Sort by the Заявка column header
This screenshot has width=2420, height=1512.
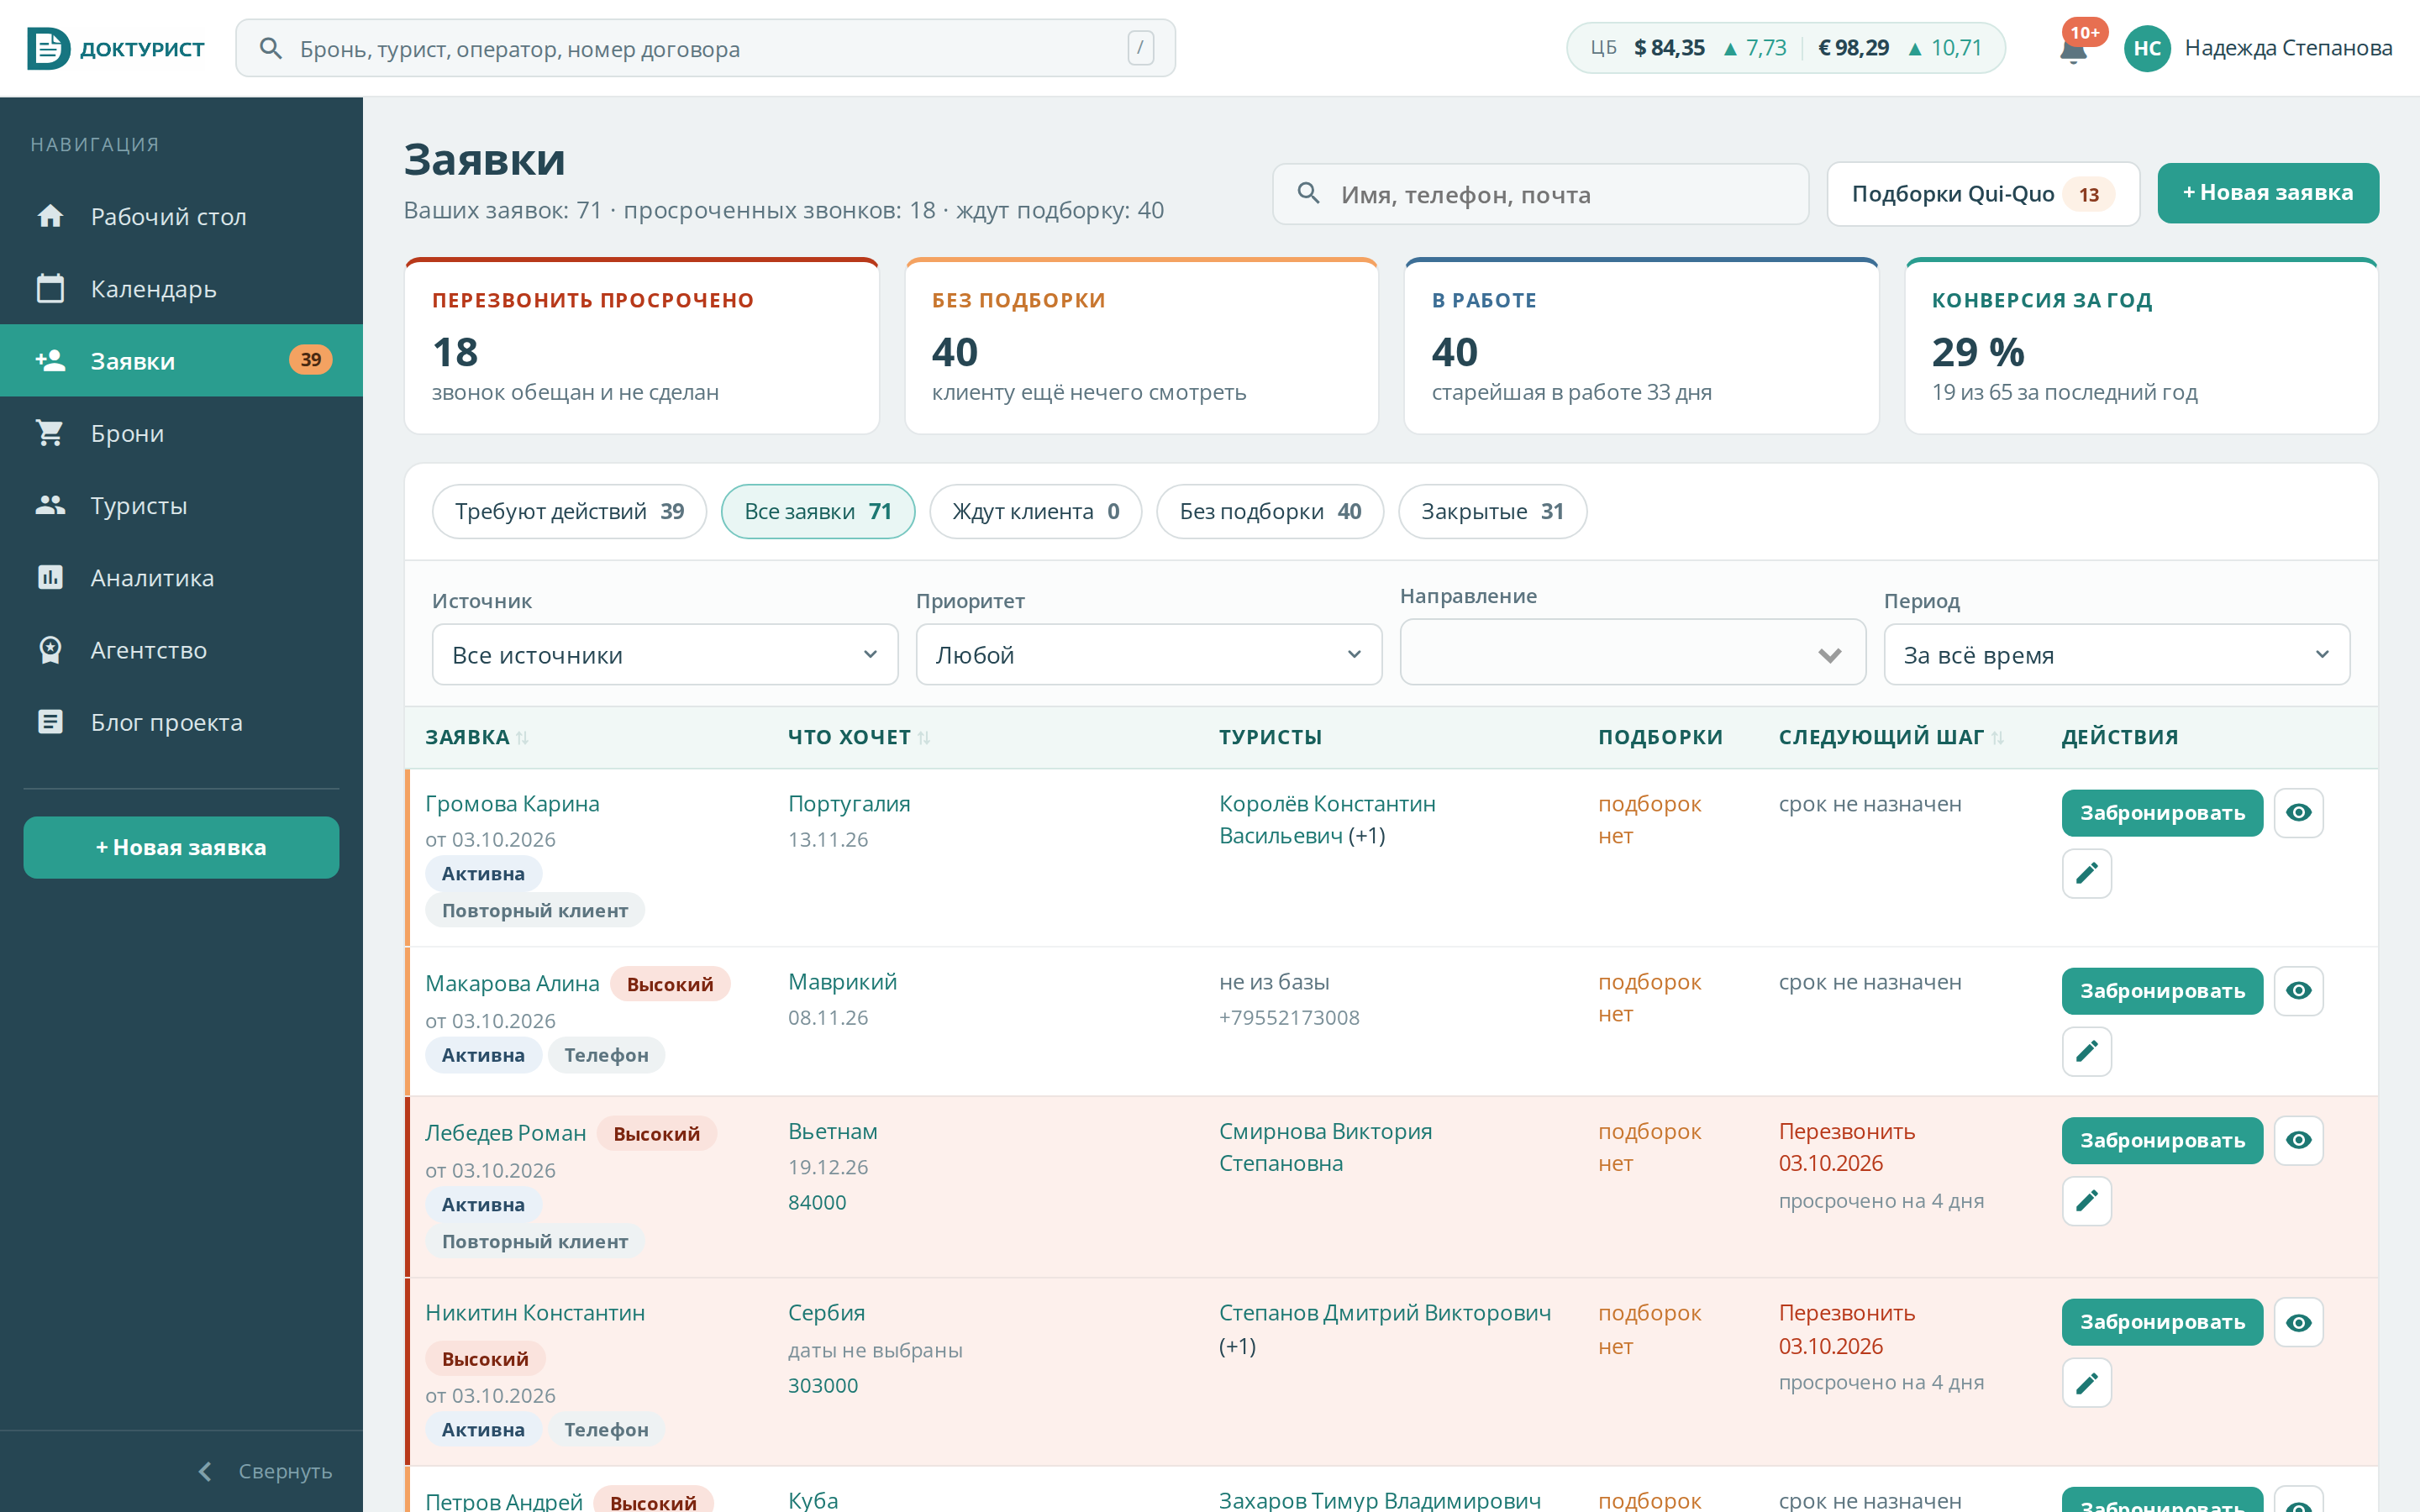tap(476, 737)
